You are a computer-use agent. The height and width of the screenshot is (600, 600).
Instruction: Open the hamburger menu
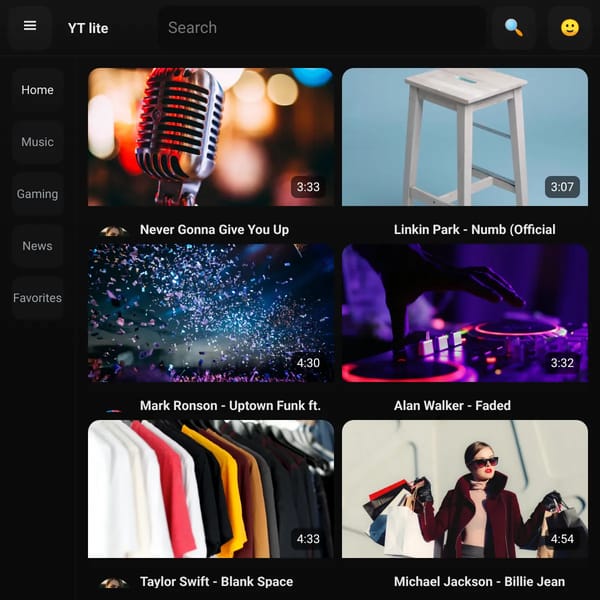click(30, 28)
